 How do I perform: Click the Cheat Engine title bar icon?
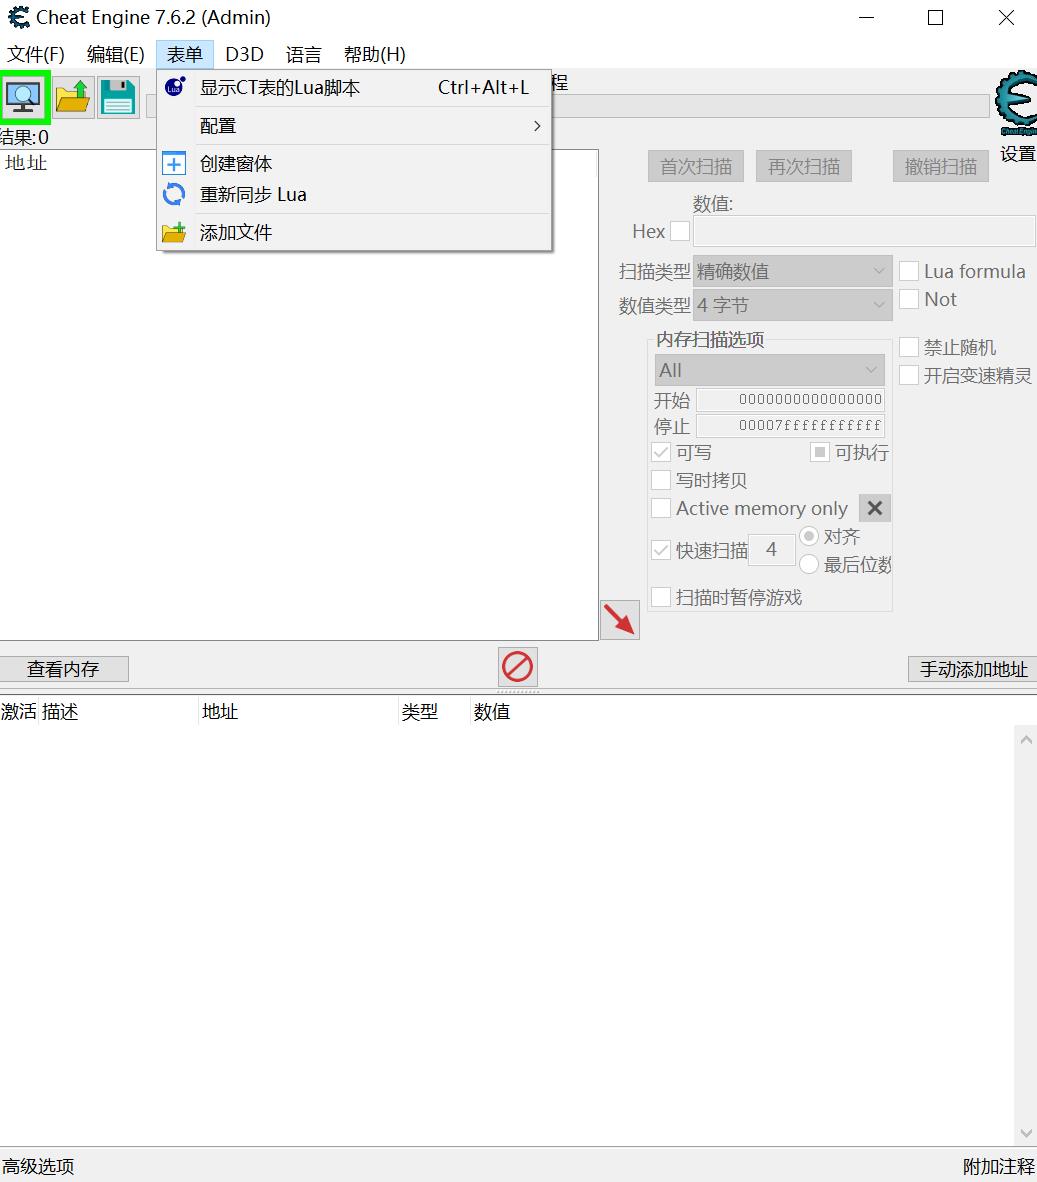[19, 17]
